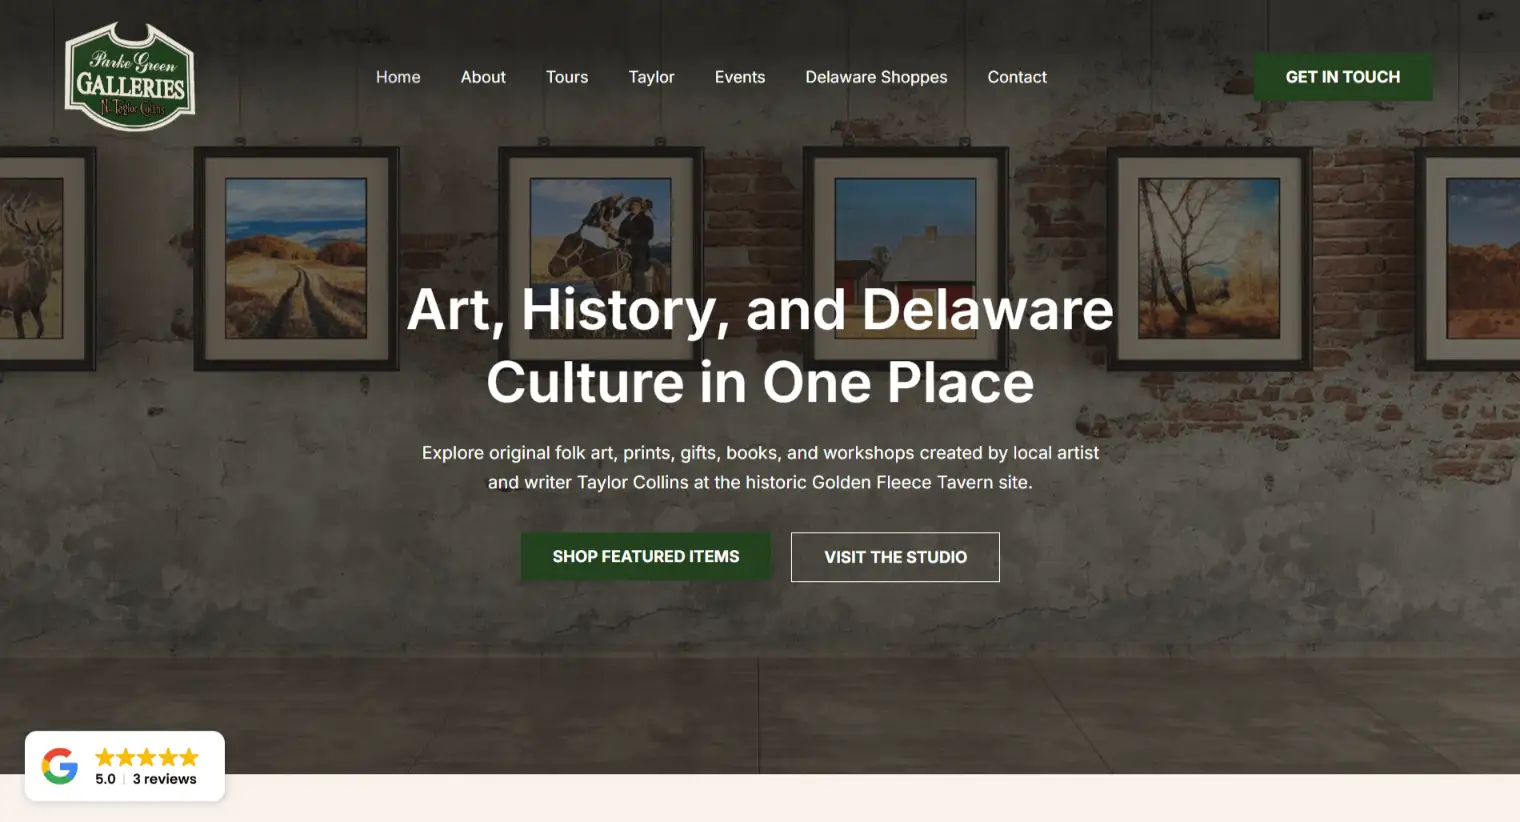Go to the About page
The image size is (1520, 822).
483,77
